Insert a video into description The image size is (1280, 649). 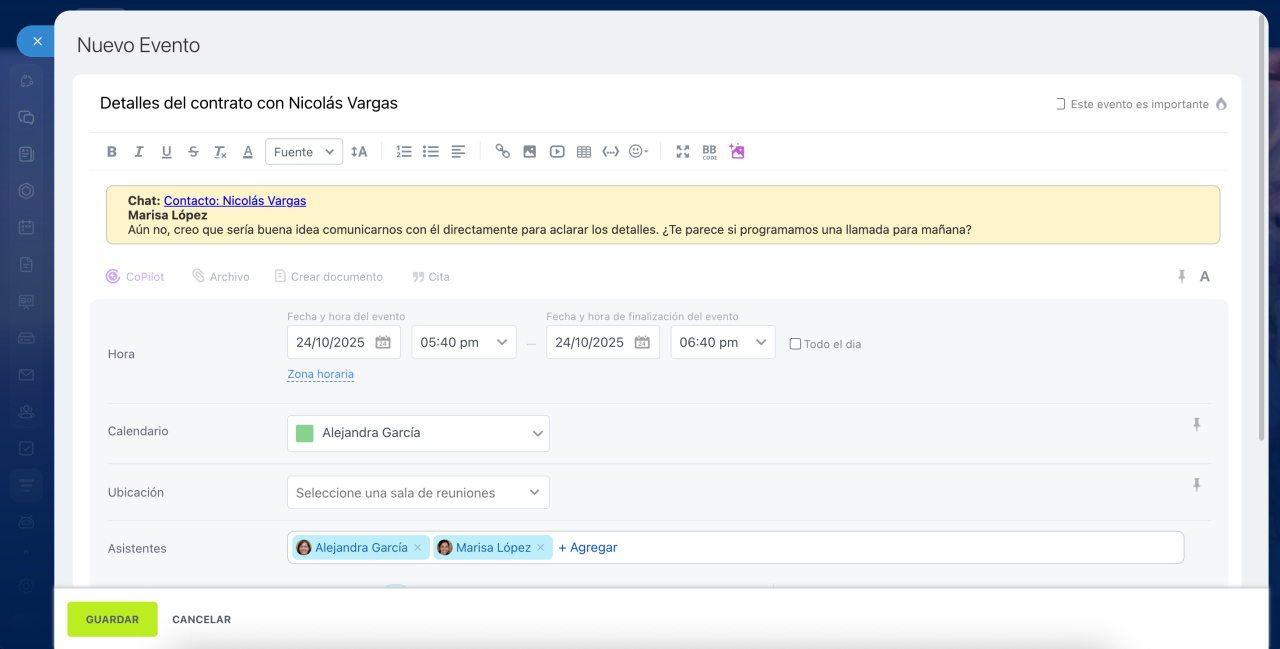[557, 152]
